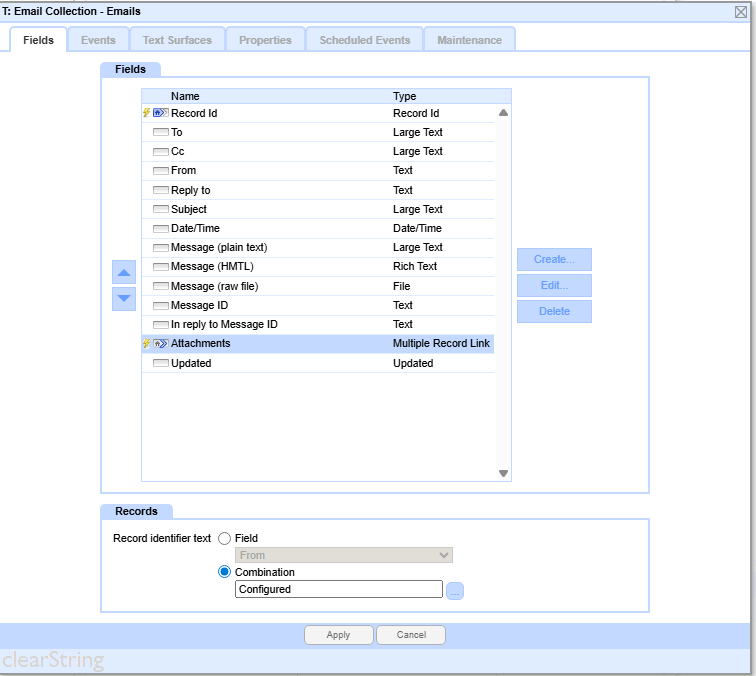Click the Attachments field link icon
This screenshot has height=676, width=756.
tap(160, 343)
